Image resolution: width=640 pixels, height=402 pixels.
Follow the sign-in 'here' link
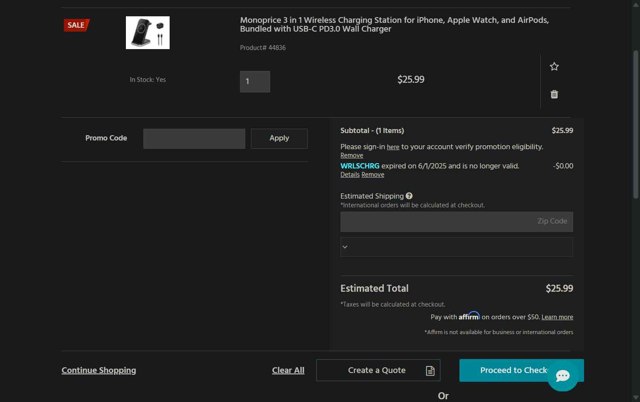click(393, 147)
